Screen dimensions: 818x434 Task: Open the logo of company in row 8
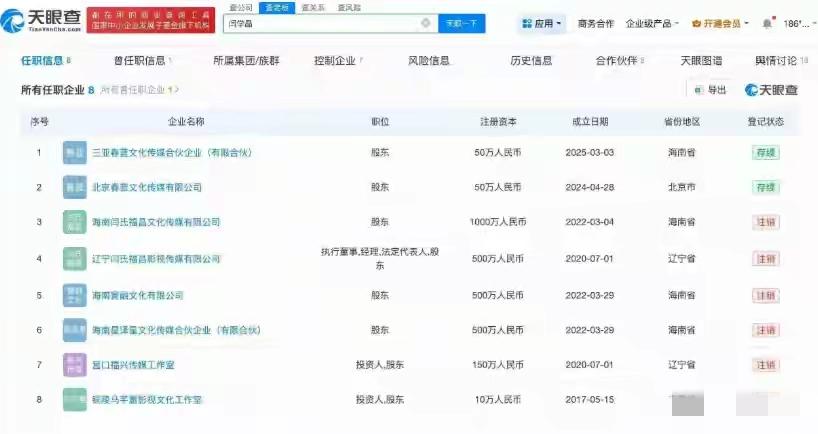tap(75, 400)
